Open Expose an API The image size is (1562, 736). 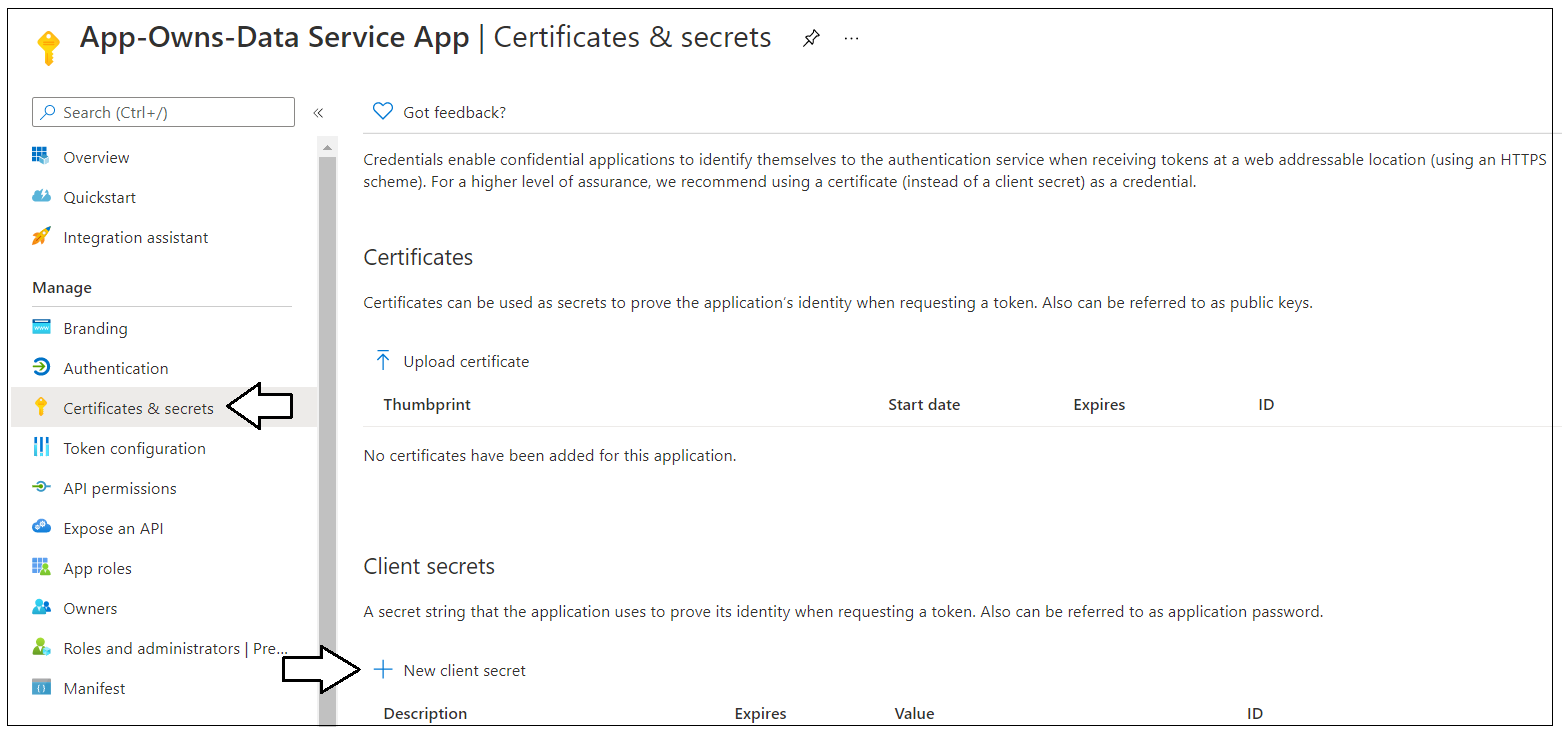pyautogui.click(x=113, y=528)
